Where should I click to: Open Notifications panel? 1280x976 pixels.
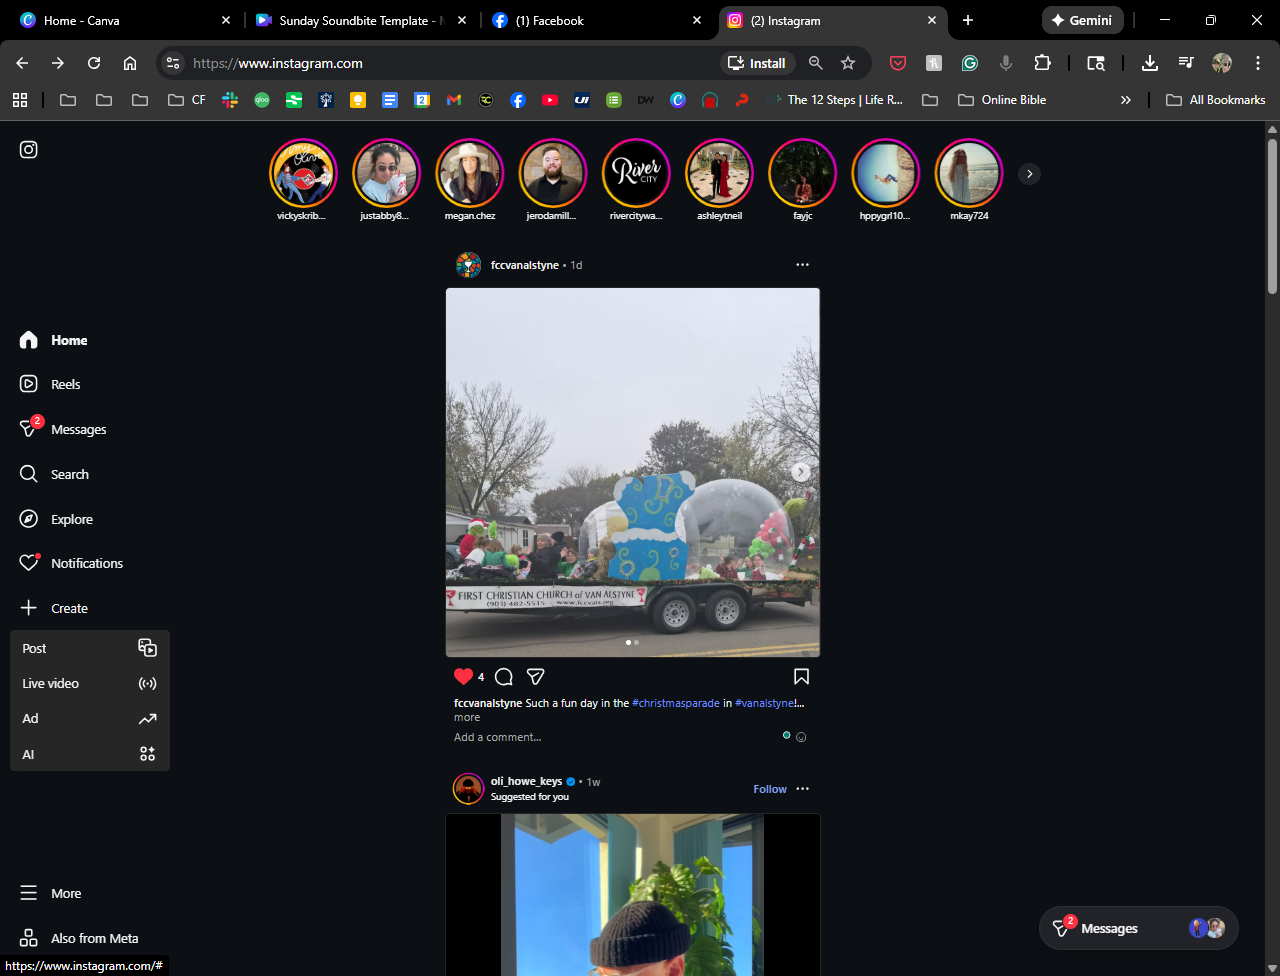coord(86,563)
